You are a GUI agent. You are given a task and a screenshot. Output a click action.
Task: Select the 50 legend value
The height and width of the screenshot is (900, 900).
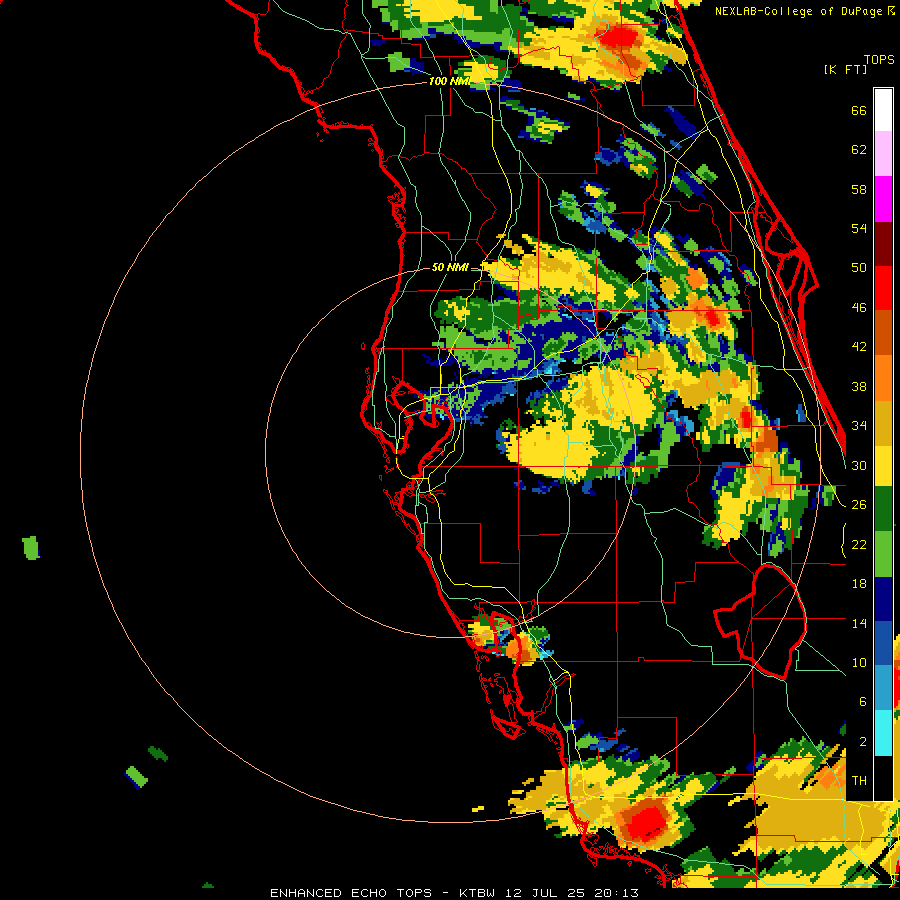[x=859, y=267]
